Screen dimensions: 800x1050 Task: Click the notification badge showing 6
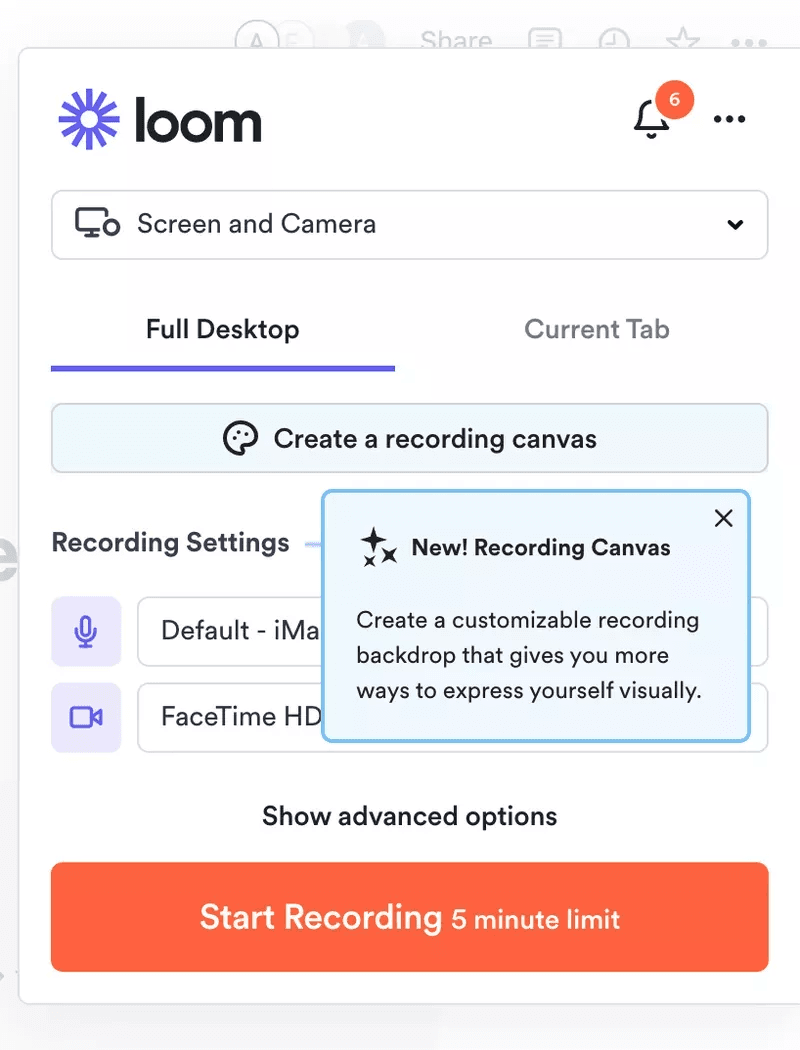(x=674, y=99)
